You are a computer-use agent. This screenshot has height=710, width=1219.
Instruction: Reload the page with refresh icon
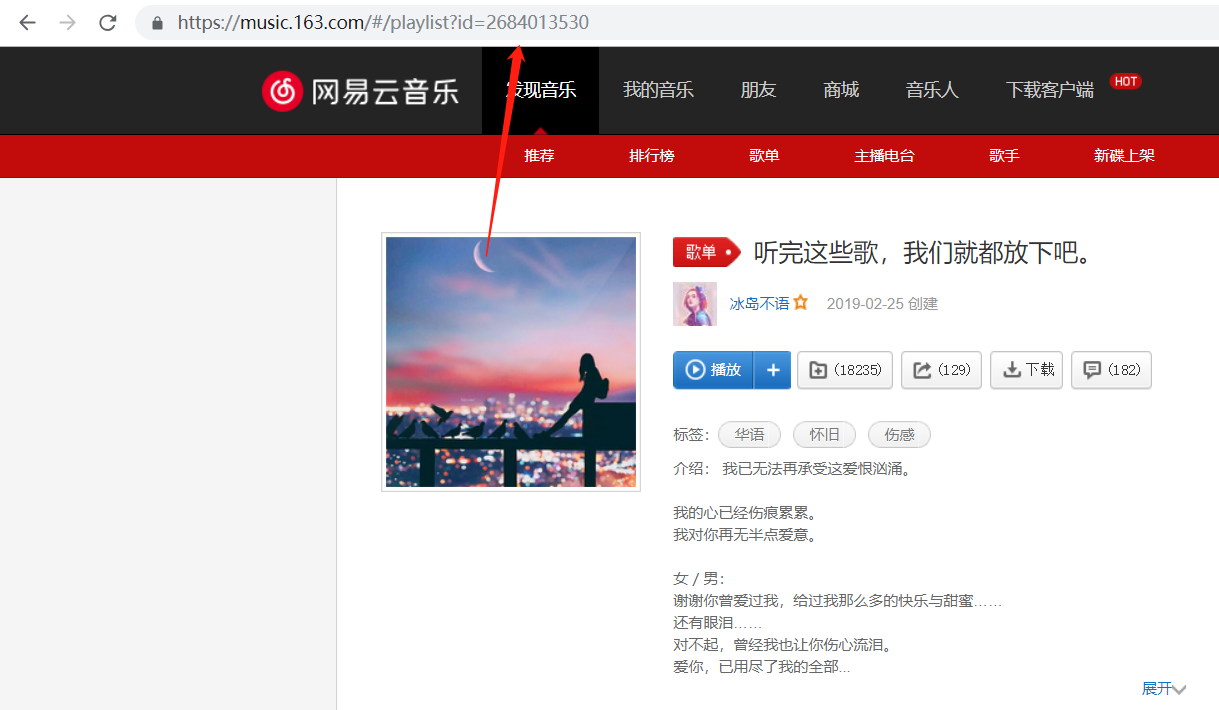click(x=108, y=22)
